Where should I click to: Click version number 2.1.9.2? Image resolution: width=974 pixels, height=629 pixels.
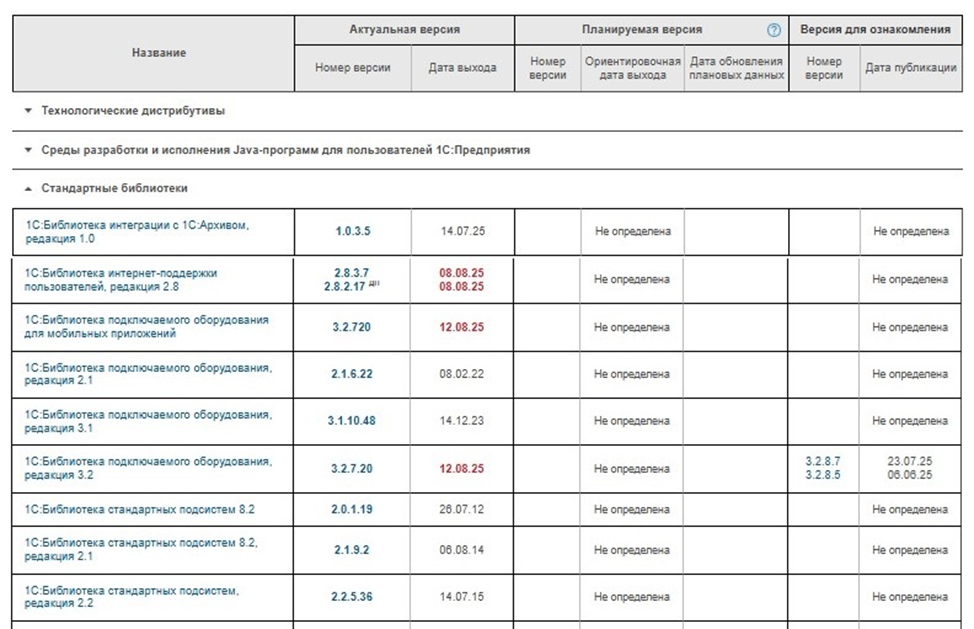[352, 550]
